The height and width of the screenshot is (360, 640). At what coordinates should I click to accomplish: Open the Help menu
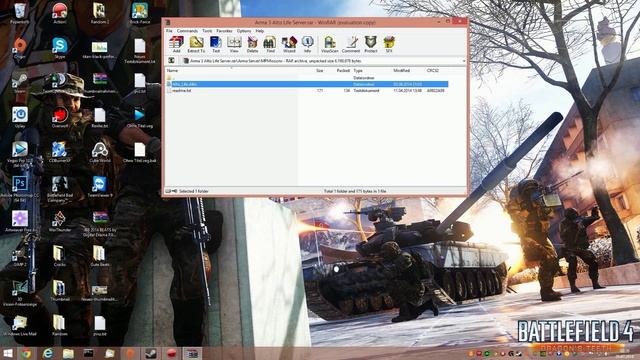(x=260, y=31)
